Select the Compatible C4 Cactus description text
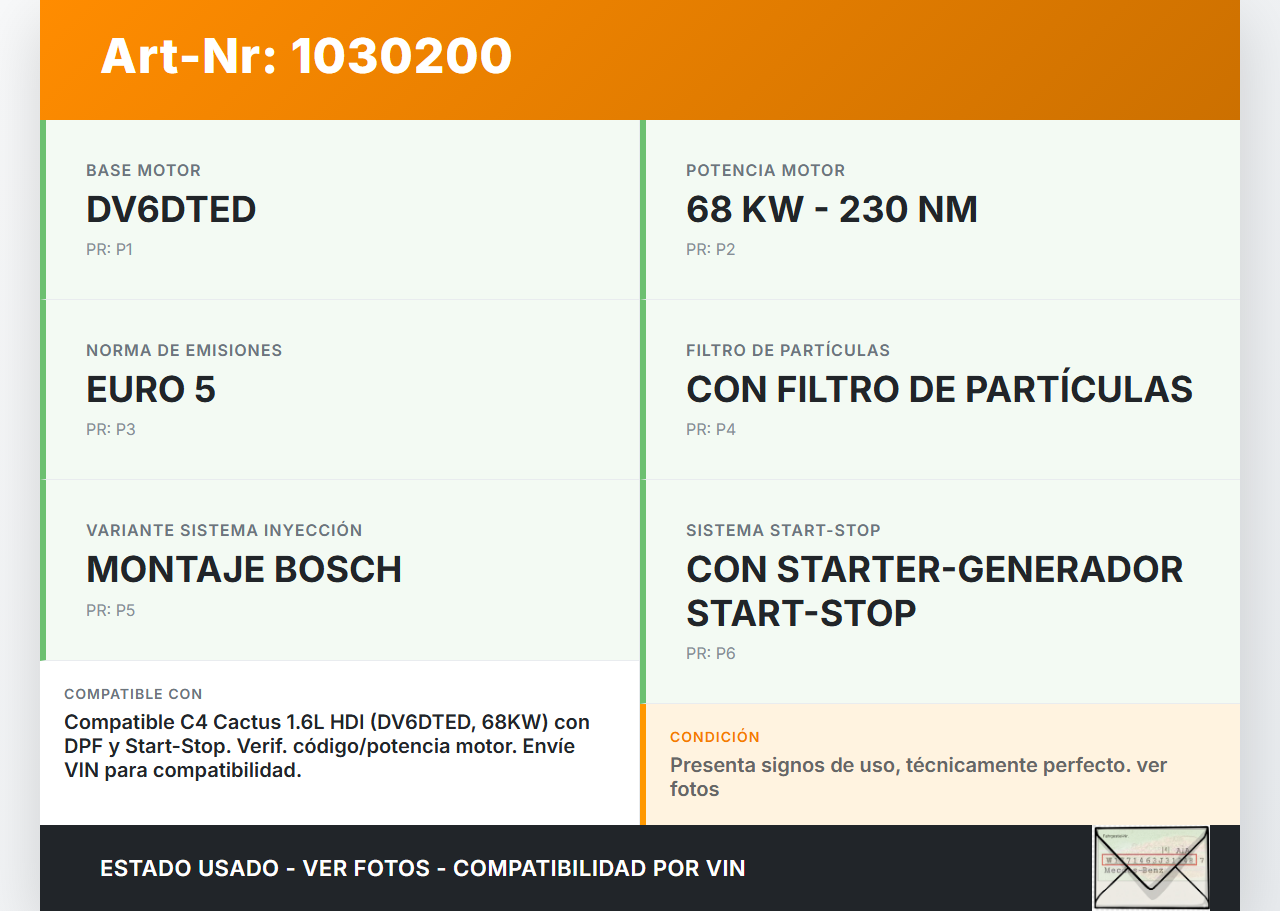 (x=327, y=746)
